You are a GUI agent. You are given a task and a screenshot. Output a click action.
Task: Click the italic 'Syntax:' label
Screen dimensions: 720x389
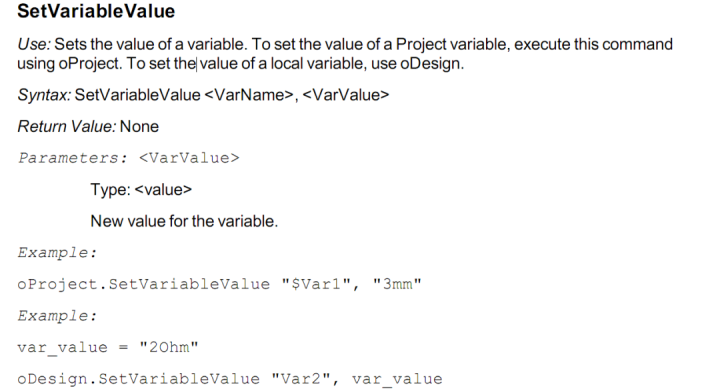44,95
